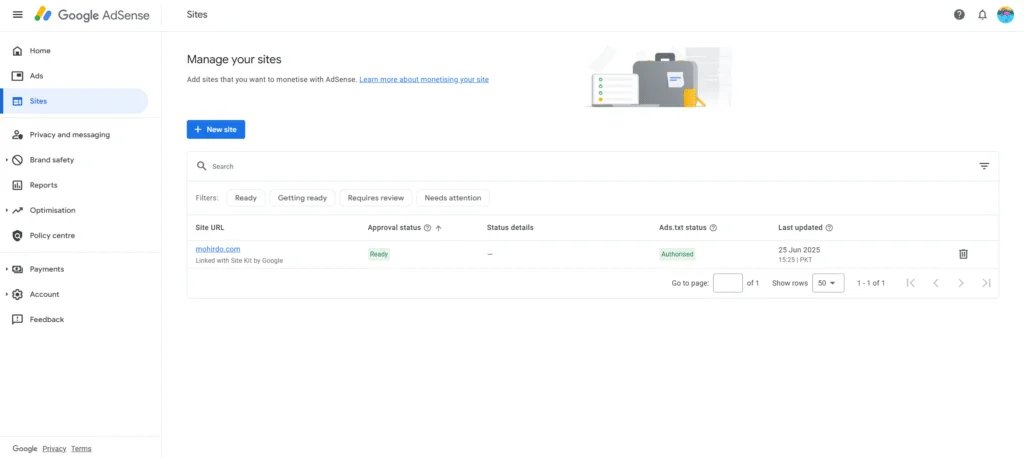
Task: Click the New site button
Action: tap(215, 130)
